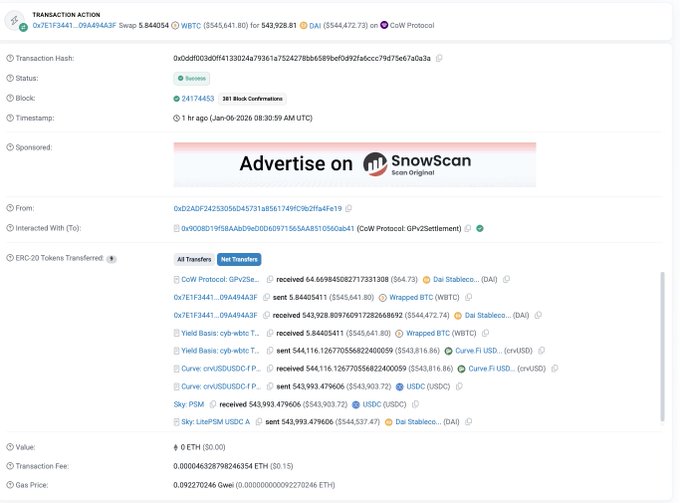
Task: Open help icon beside ERC-20 Tokens Transferred
Action: click(10, 258)
